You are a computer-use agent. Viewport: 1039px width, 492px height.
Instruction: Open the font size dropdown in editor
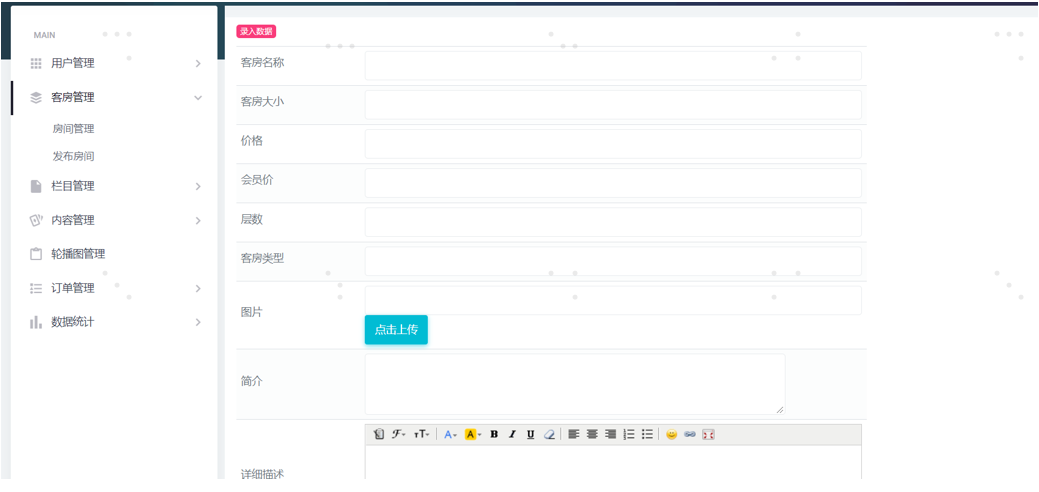coord(421,434)
